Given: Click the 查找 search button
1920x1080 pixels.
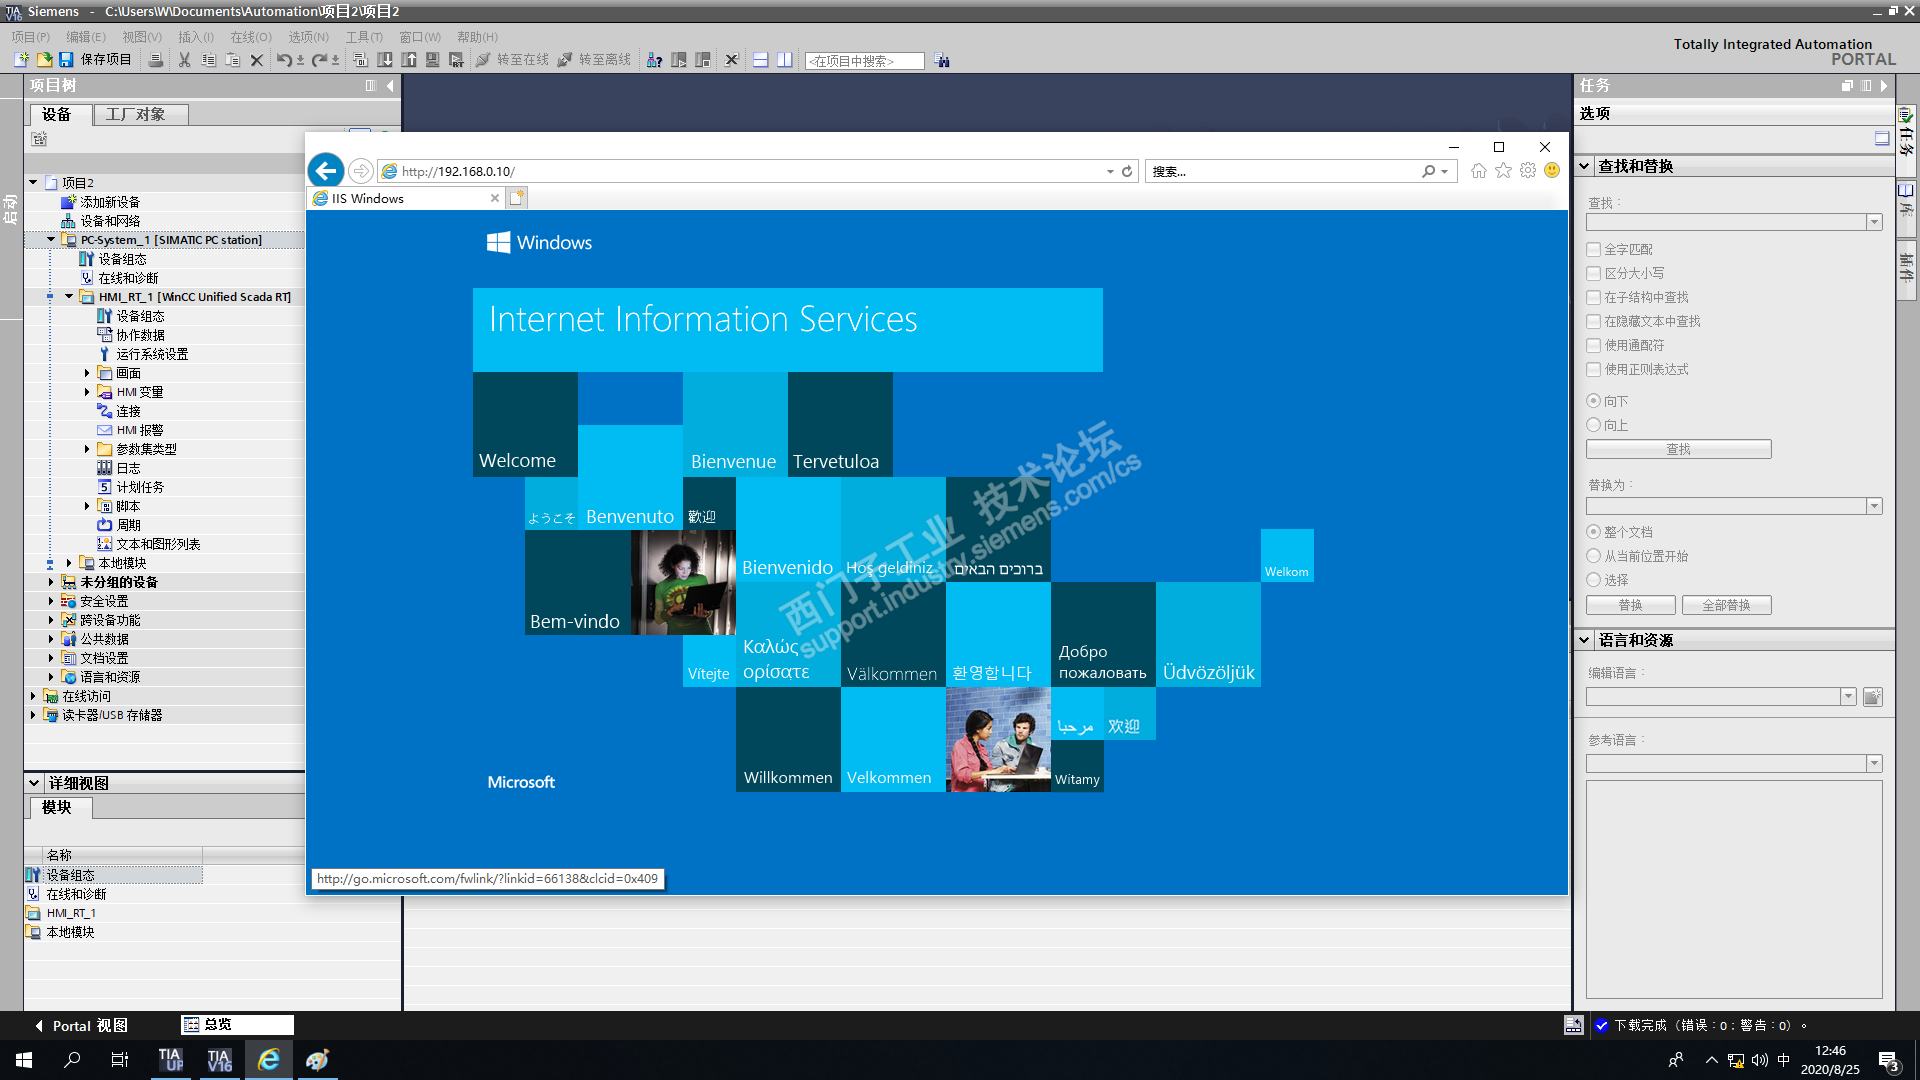Looking at the screenshot, I should tap(1678, 450).
